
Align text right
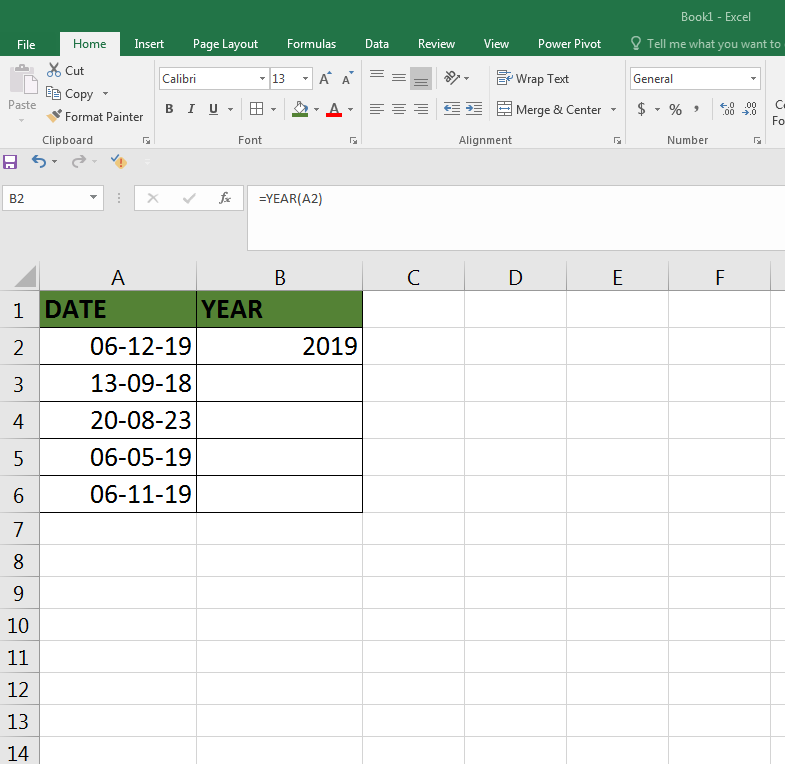click(x=421, y=109)
